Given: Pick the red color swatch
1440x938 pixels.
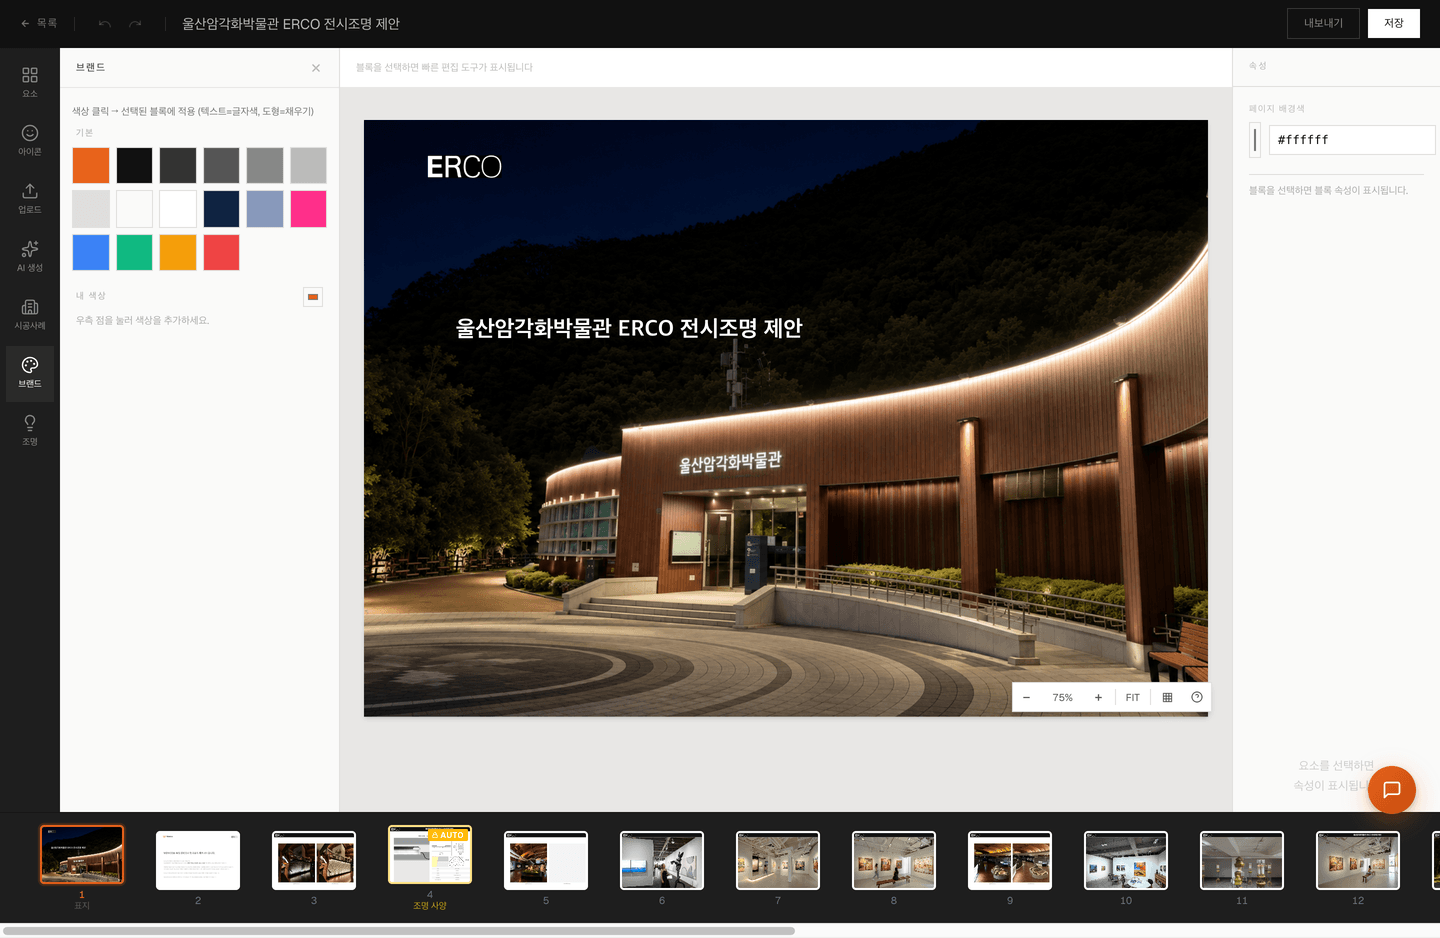Looking at the screenshot, I should (221, 252).
